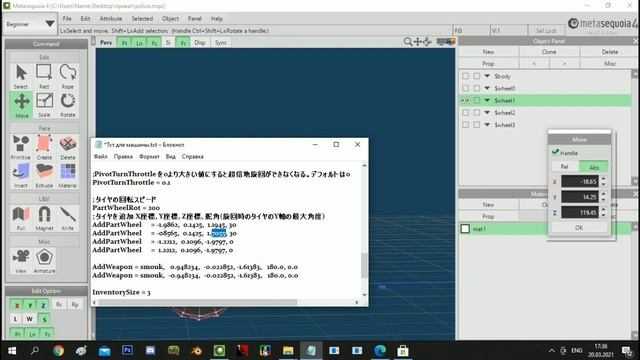
Task: Collapse the $wheel0 object triangle
Action: (487, 88)
